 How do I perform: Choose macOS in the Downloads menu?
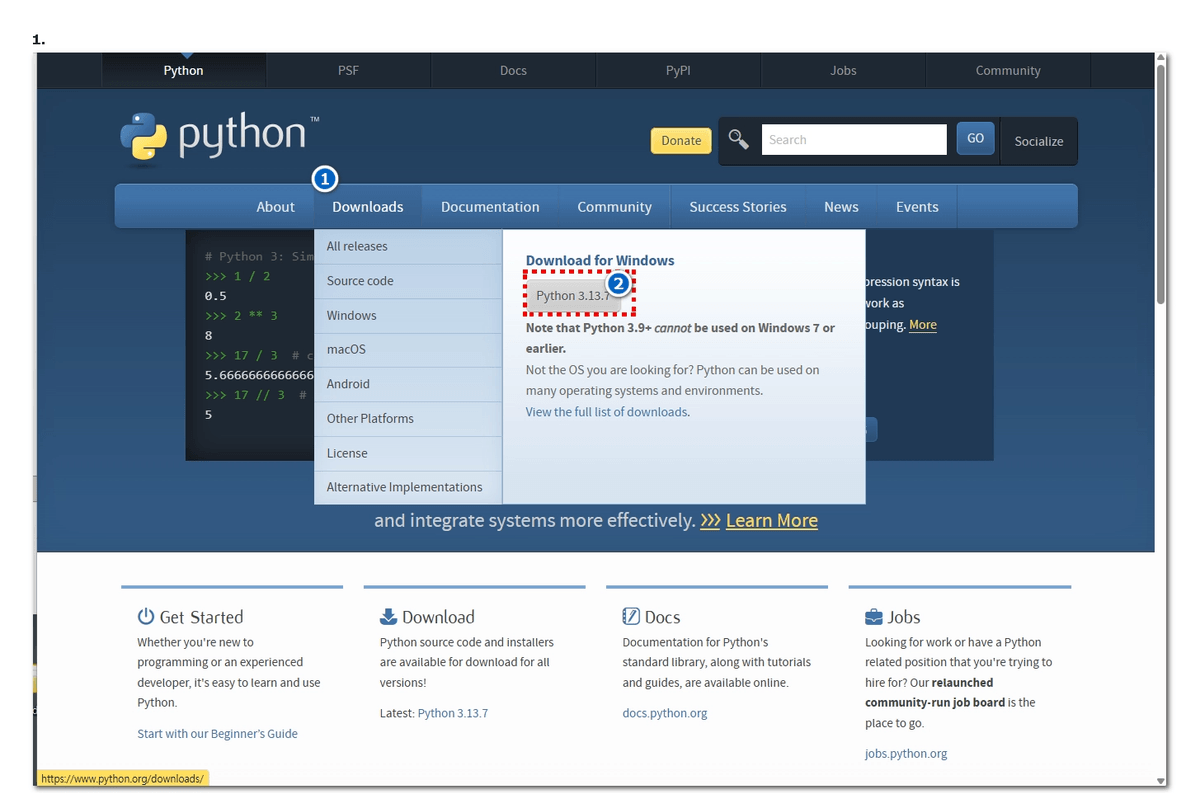coord(346,349)
